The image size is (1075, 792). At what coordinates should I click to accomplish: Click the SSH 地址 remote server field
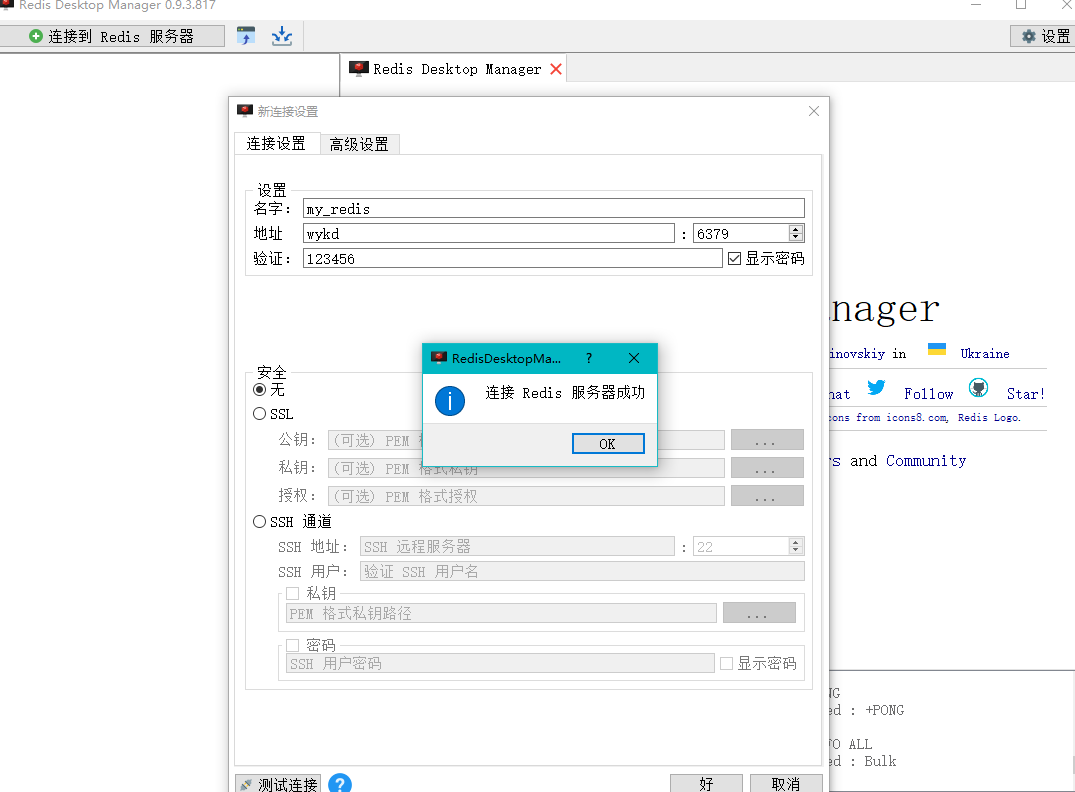click(517, 547)
